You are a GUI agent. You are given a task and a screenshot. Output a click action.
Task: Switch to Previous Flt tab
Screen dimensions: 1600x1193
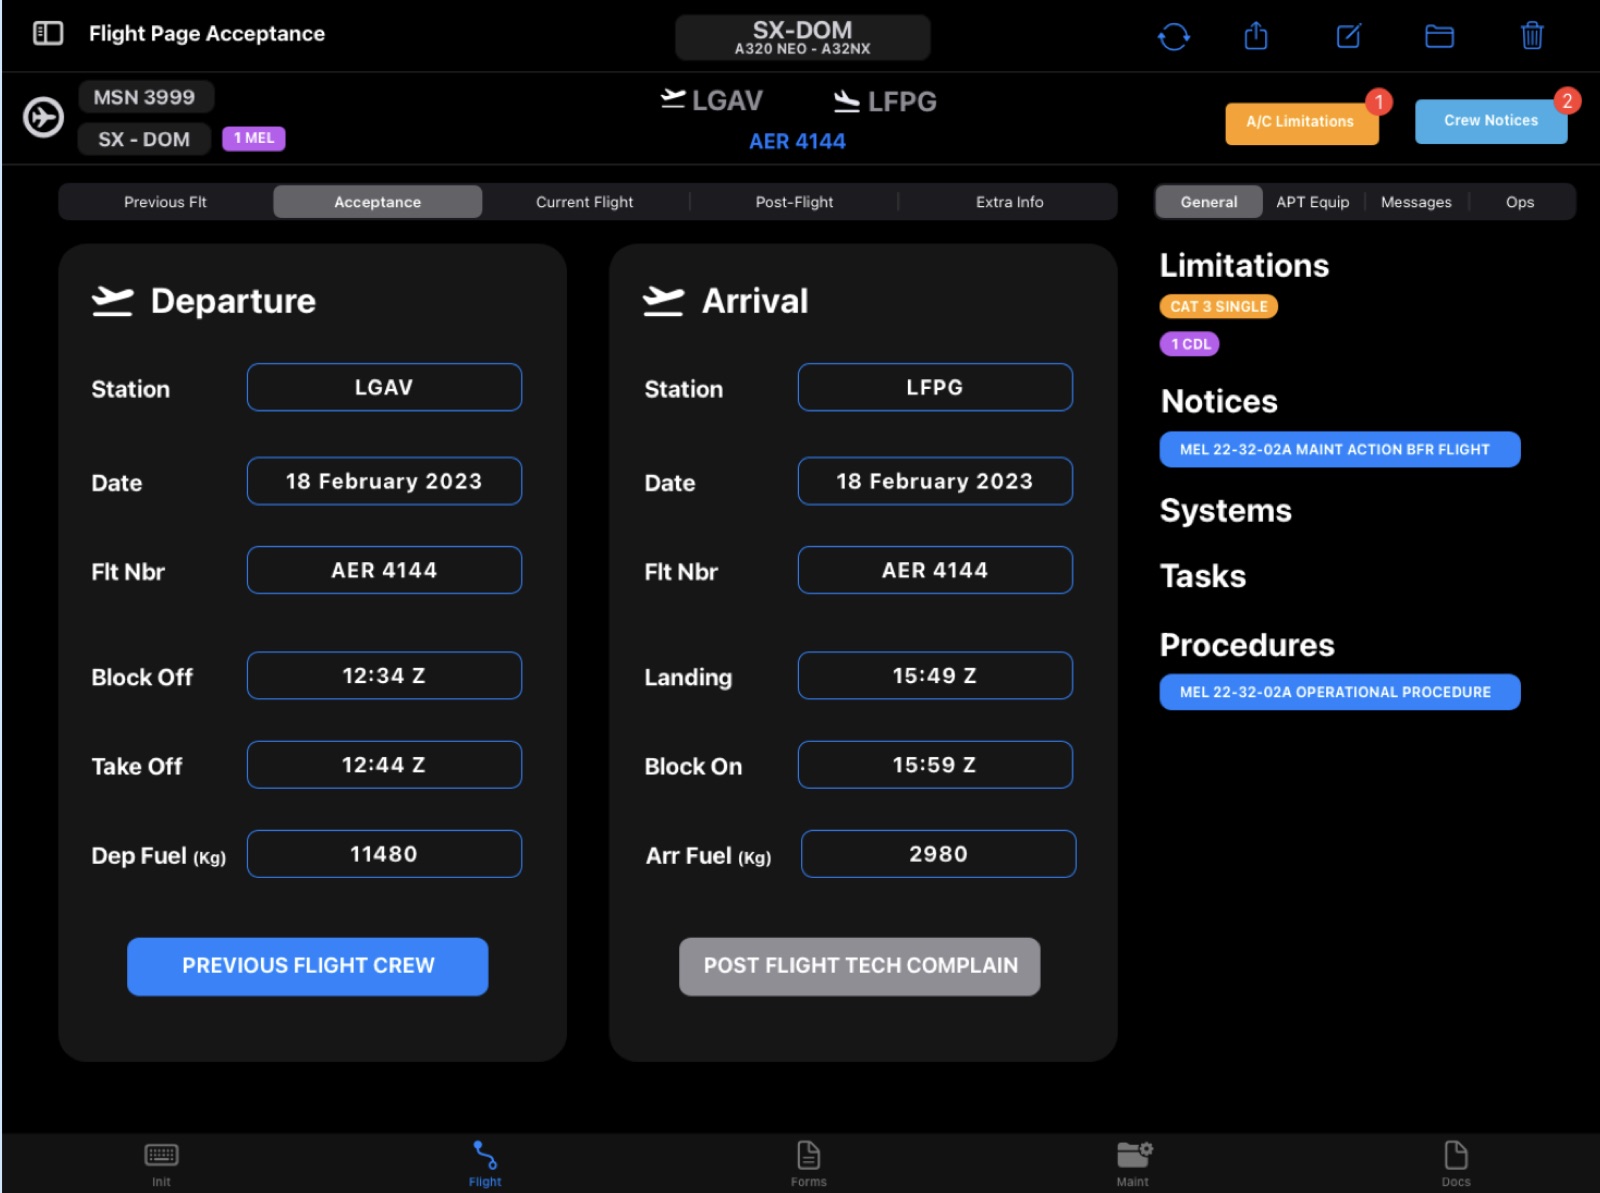tap(165, 202)
